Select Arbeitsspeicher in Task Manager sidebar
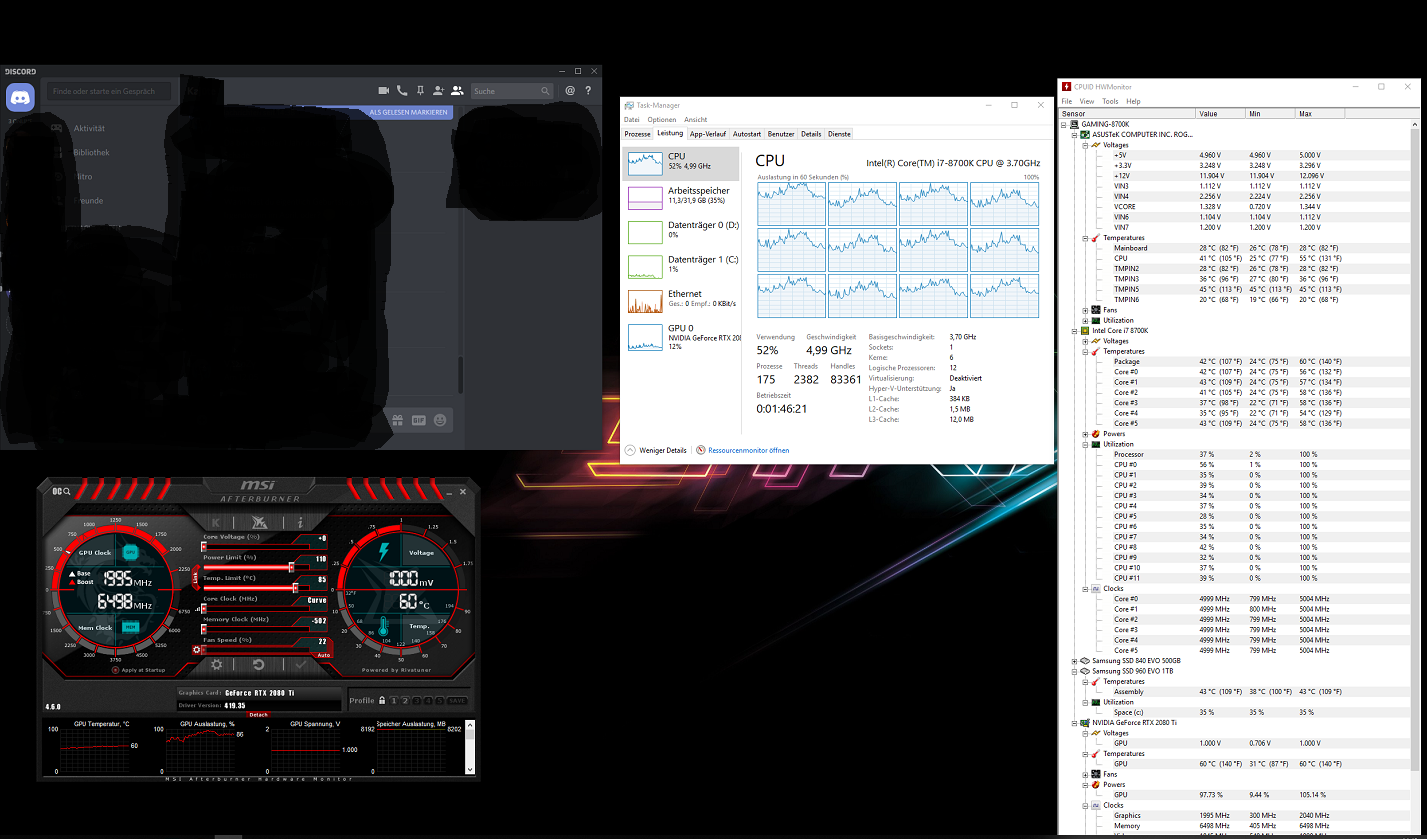Viewport: 1427px width, 839px height. tap(680, 197)
